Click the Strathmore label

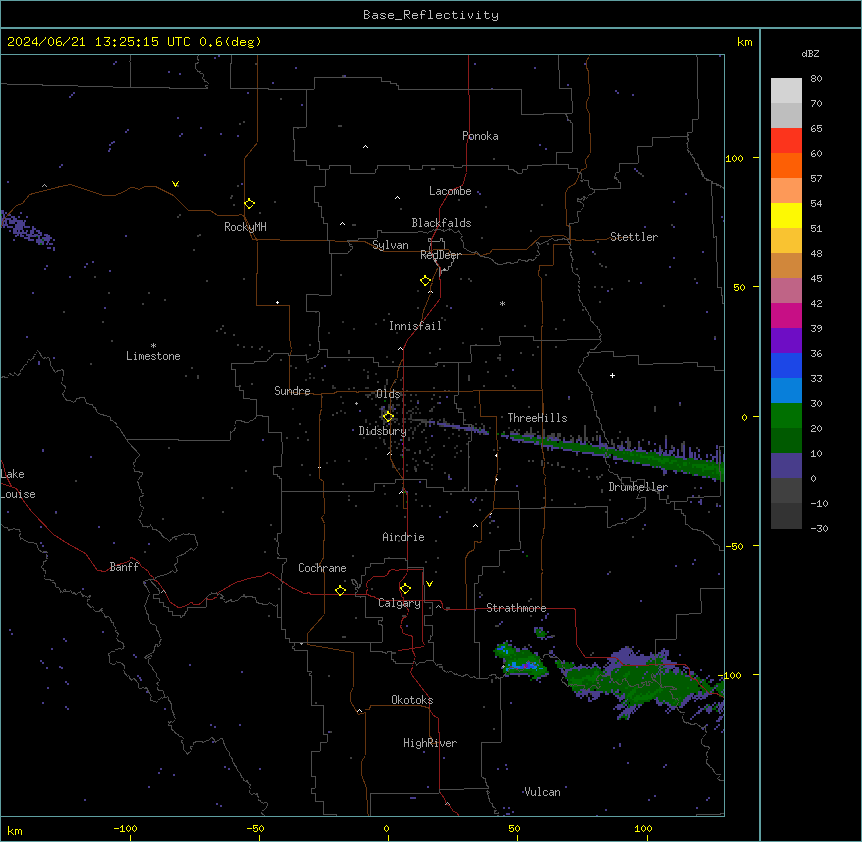click(516, 608)
